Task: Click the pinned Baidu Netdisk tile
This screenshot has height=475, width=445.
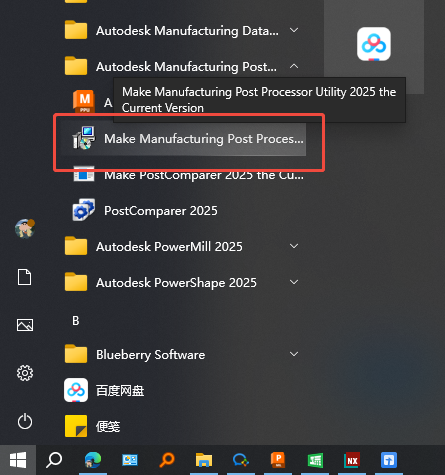Action: (374, 44)
